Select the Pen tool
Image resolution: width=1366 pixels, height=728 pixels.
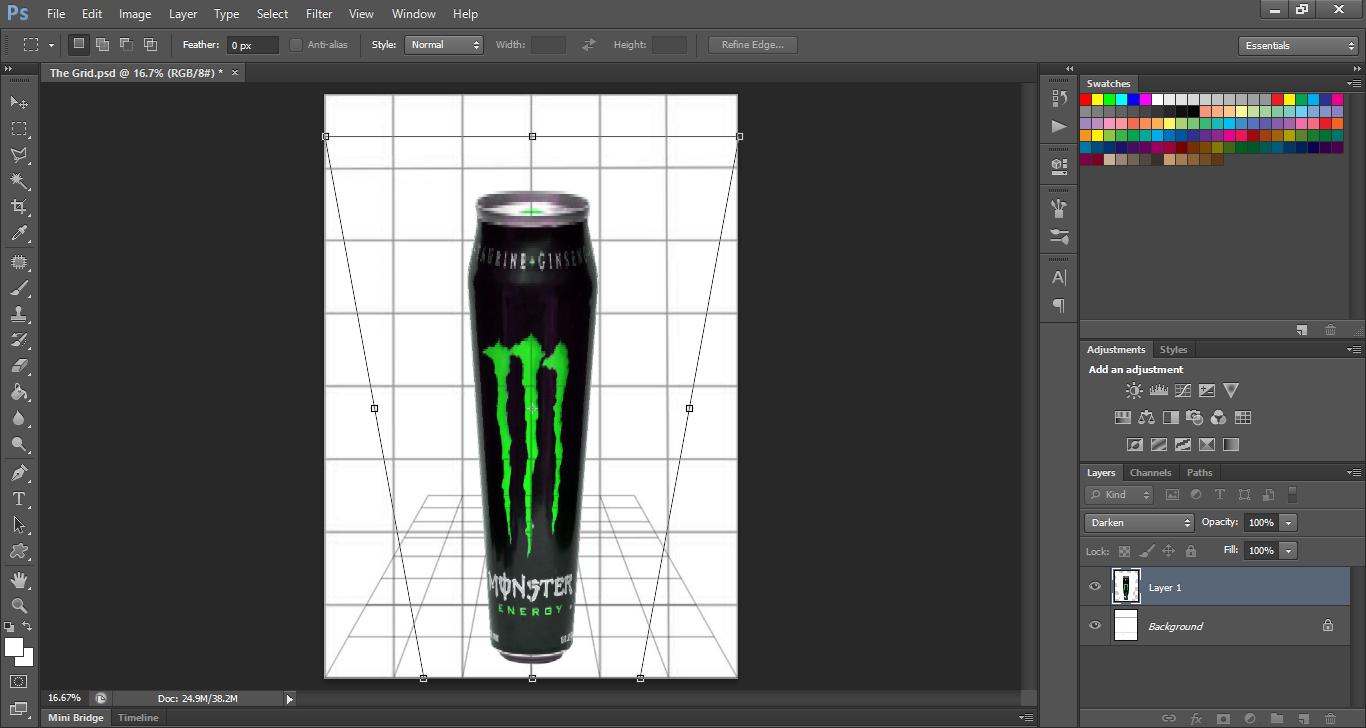(19, 472)
